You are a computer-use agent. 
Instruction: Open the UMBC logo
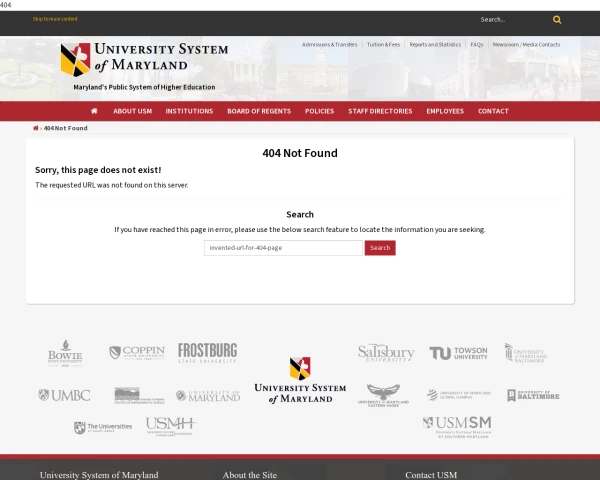[64, 395]
